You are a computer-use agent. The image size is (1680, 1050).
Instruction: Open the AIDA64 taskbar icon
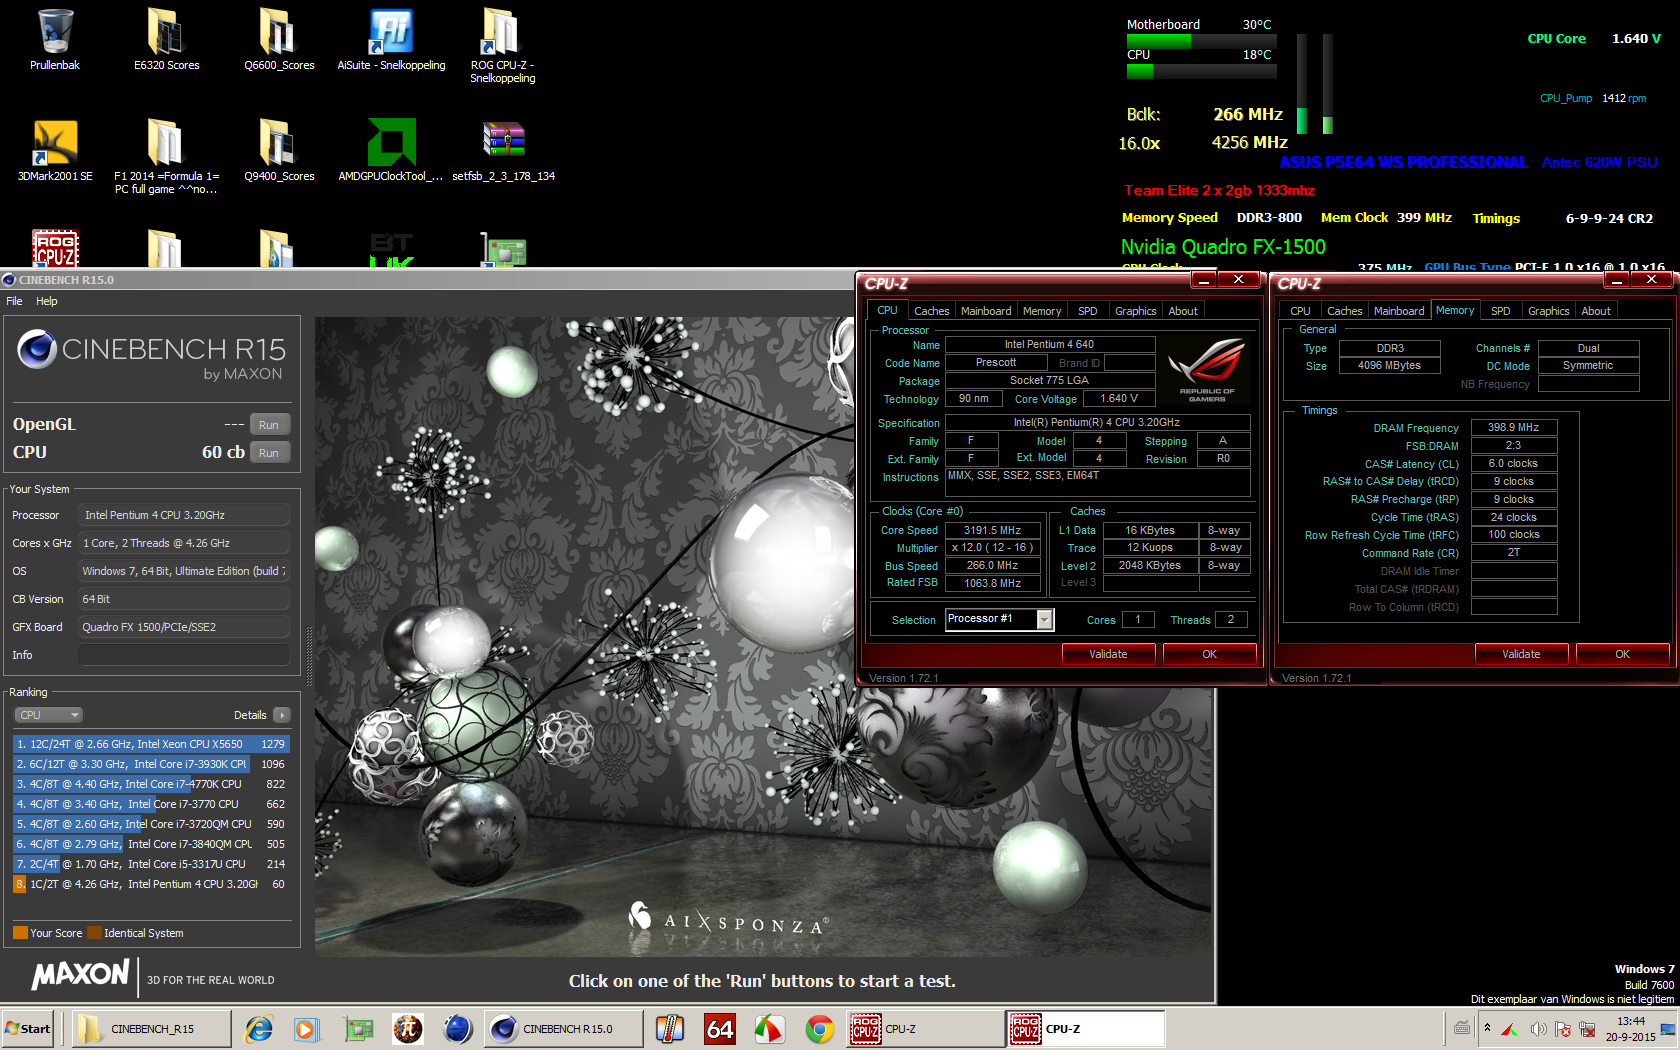pos(720,1028)
